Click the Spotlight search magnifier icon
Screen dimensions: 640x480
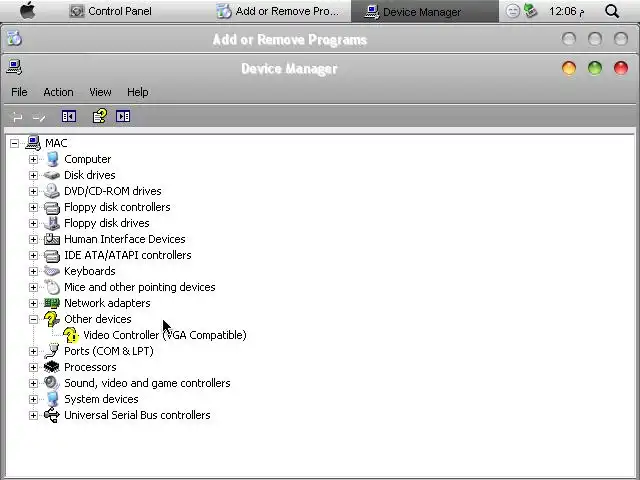pos(612,11)
